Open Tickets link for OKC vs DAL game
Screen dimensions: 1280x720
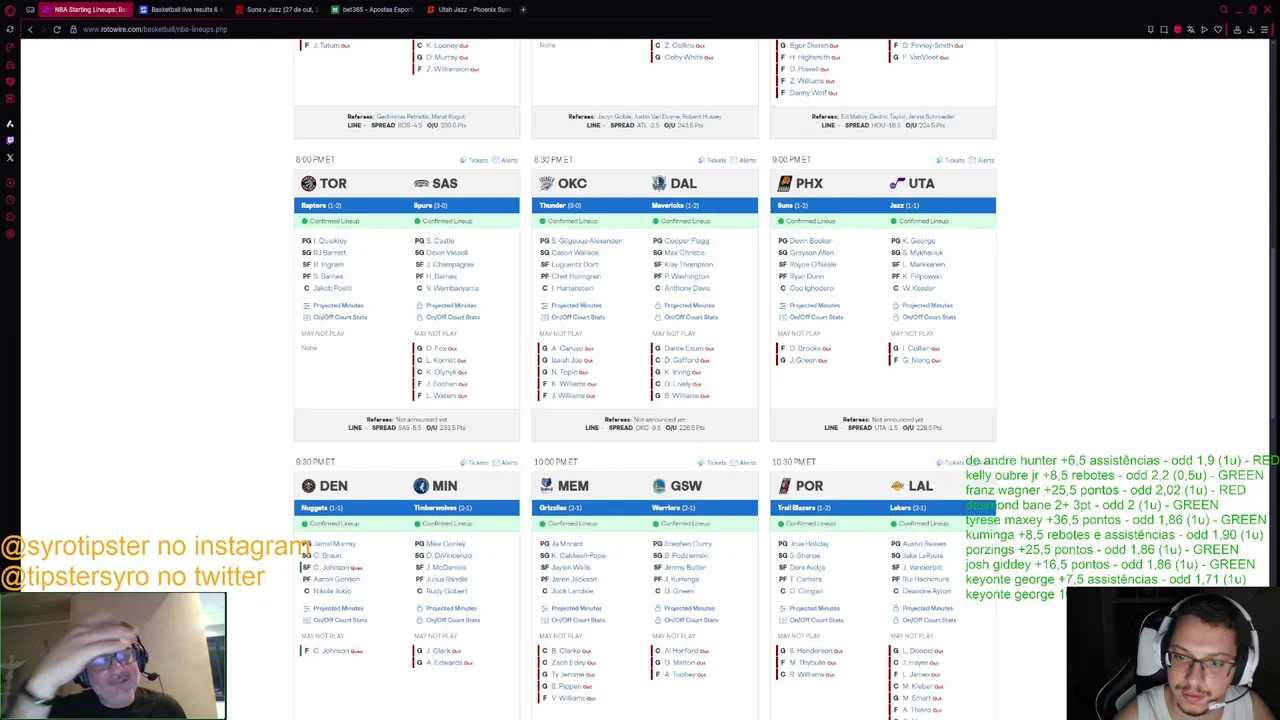pos(712,160)
